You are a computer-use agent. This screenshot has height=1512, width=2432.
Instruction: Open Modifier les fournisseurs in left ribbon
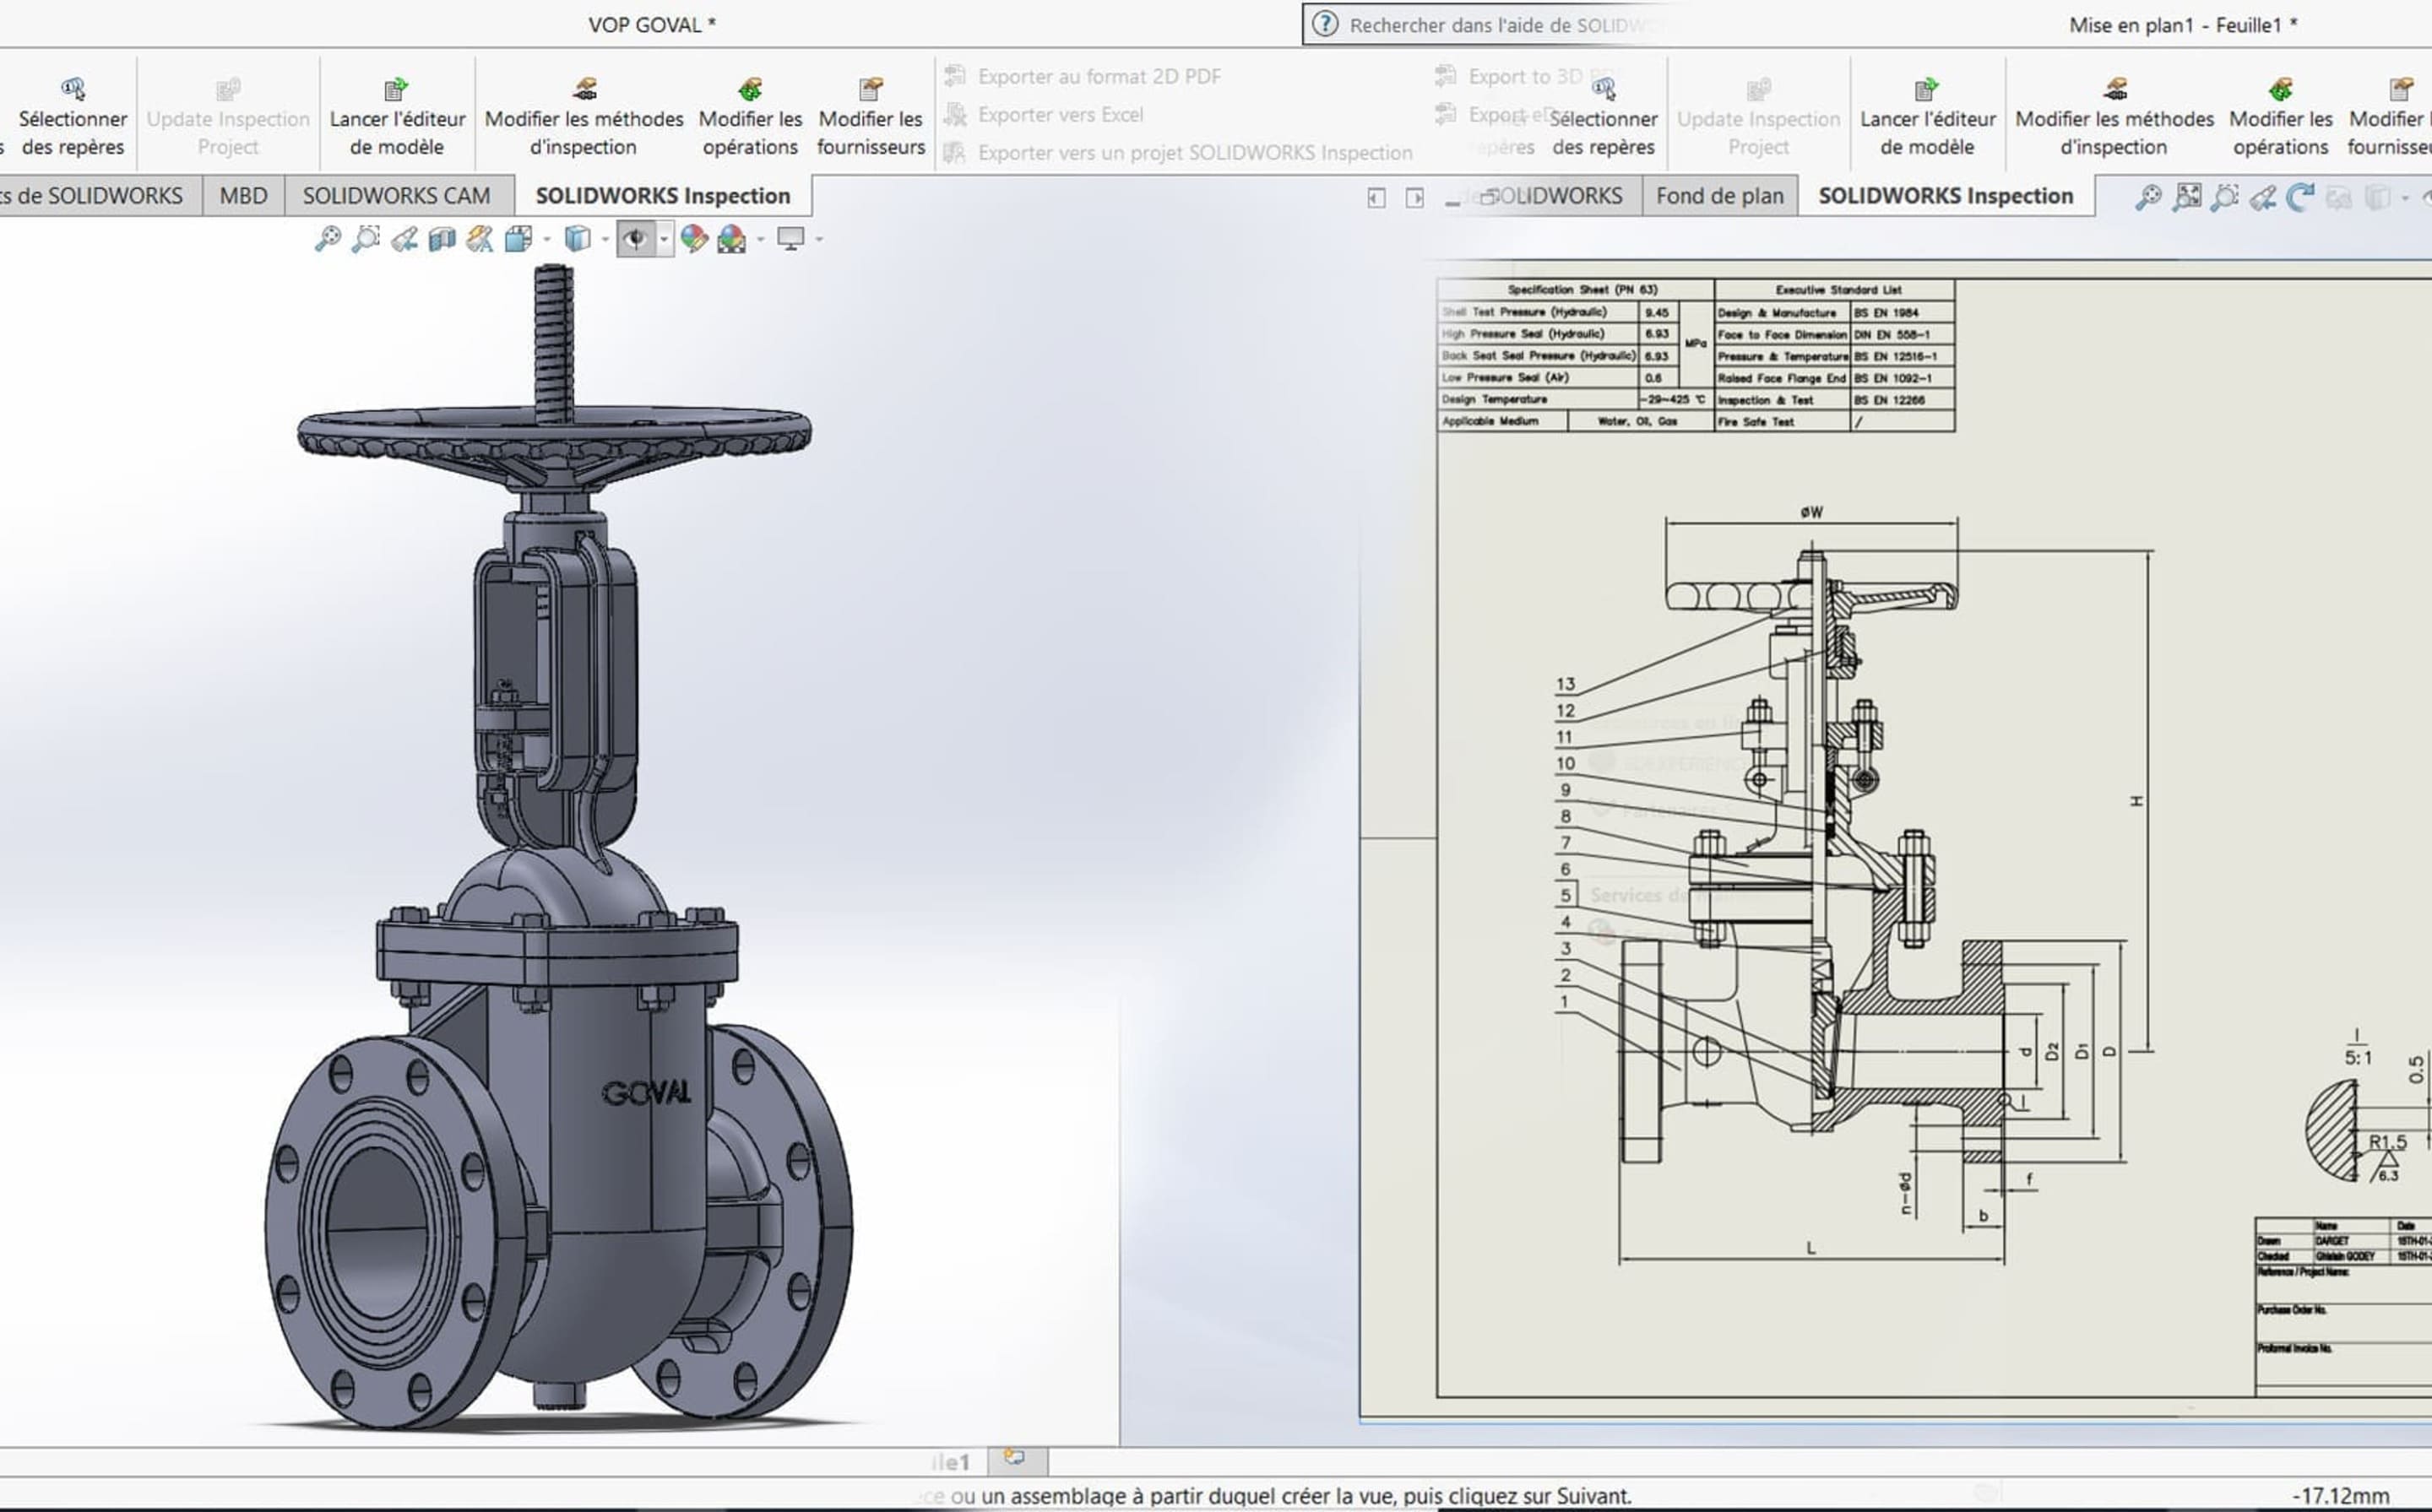870,117
